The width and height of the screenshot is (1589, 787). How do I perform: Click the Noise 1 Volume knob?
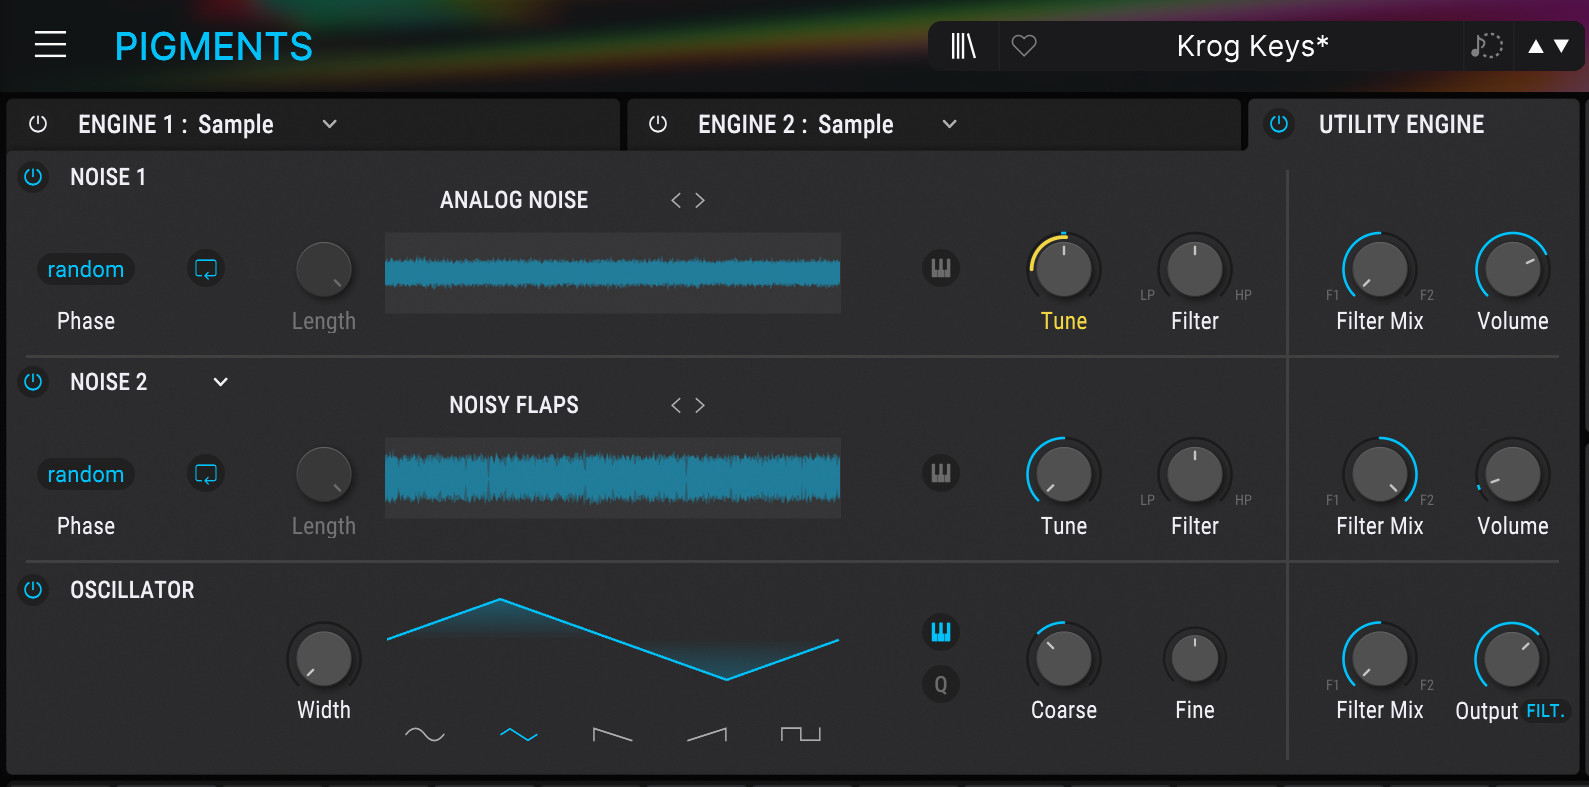tap(1513, 270)
